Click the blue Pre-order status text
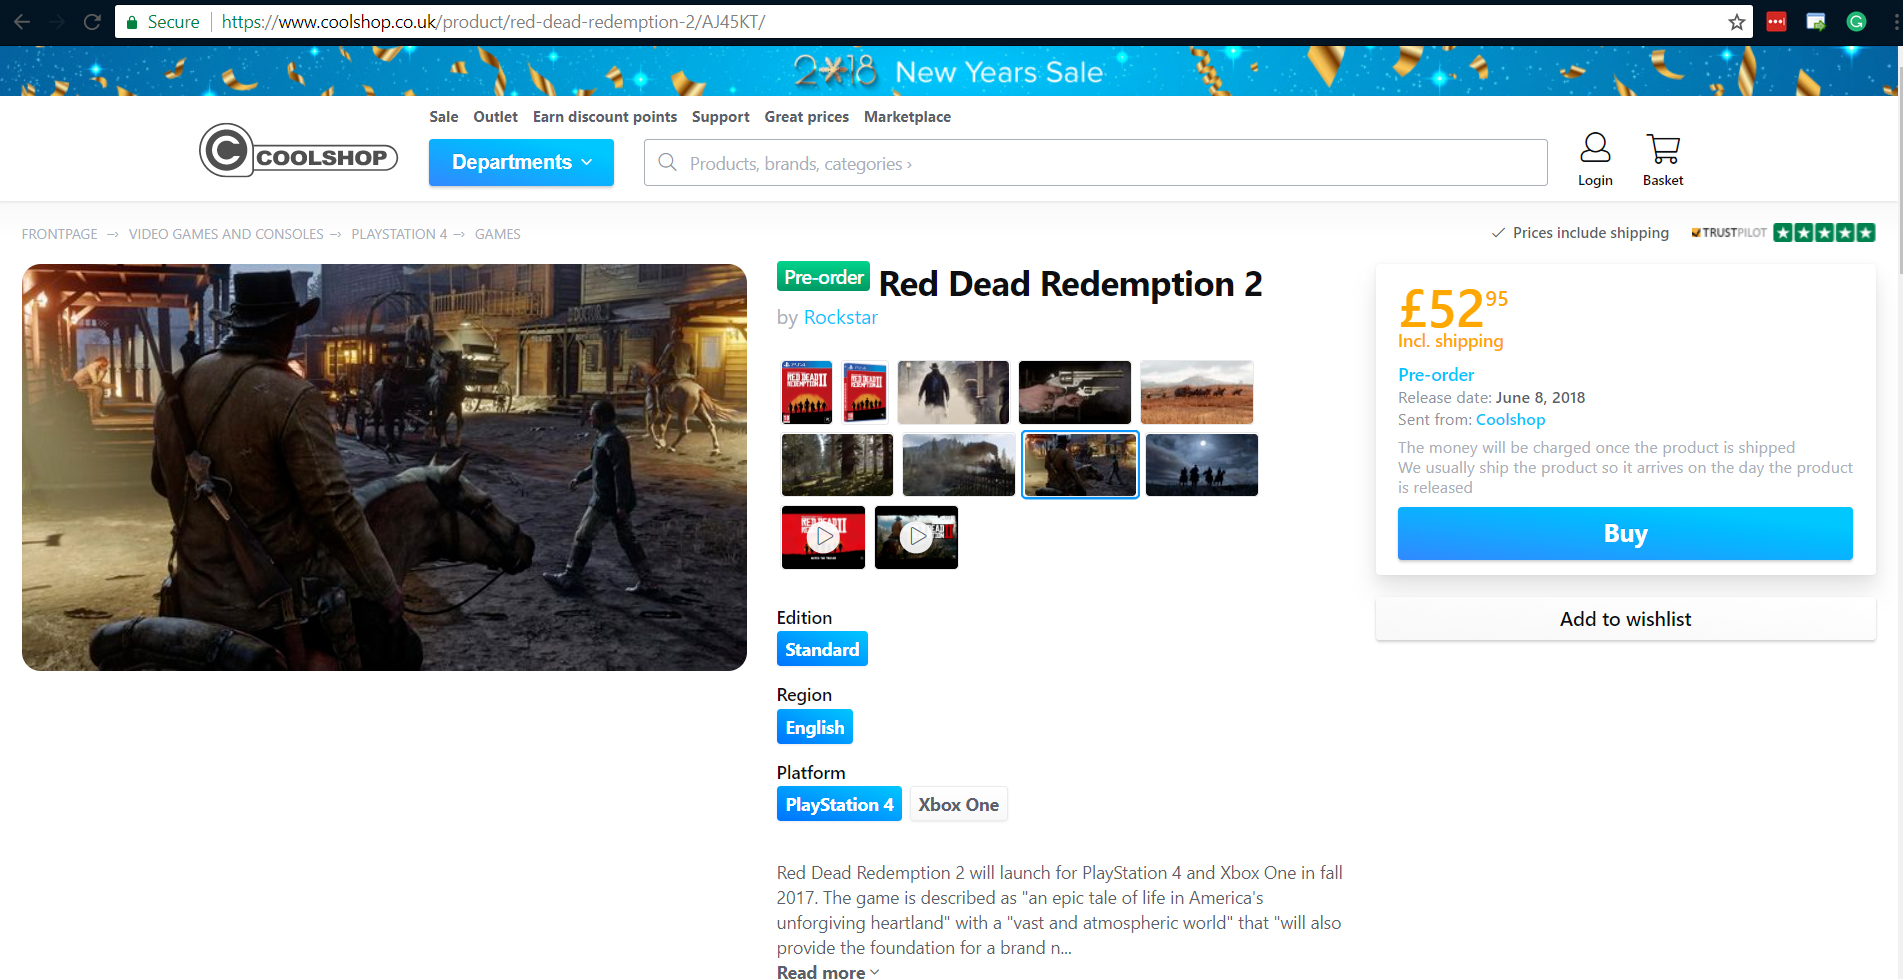The height and width of the screenshot is (979, 1903). click(1436, 375)
